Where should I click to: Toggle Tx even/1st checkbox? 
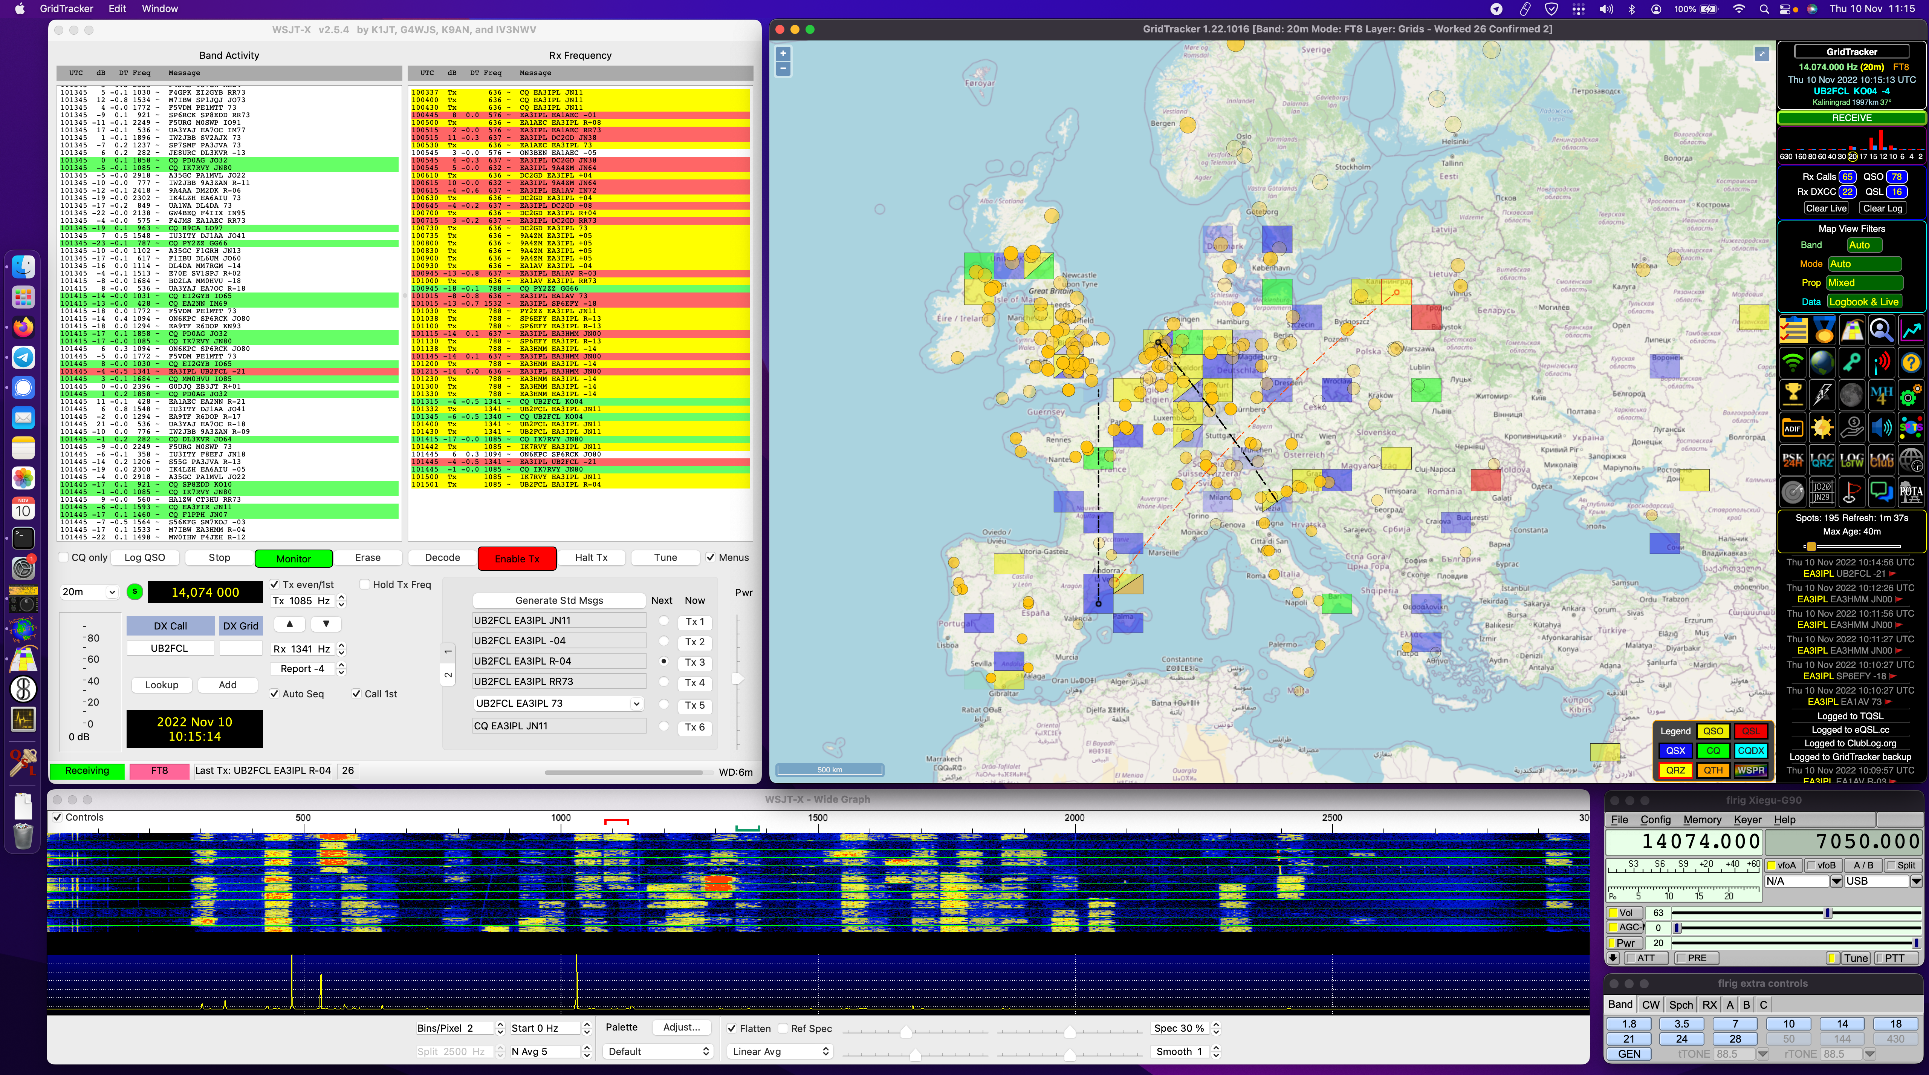coord(275,585)
